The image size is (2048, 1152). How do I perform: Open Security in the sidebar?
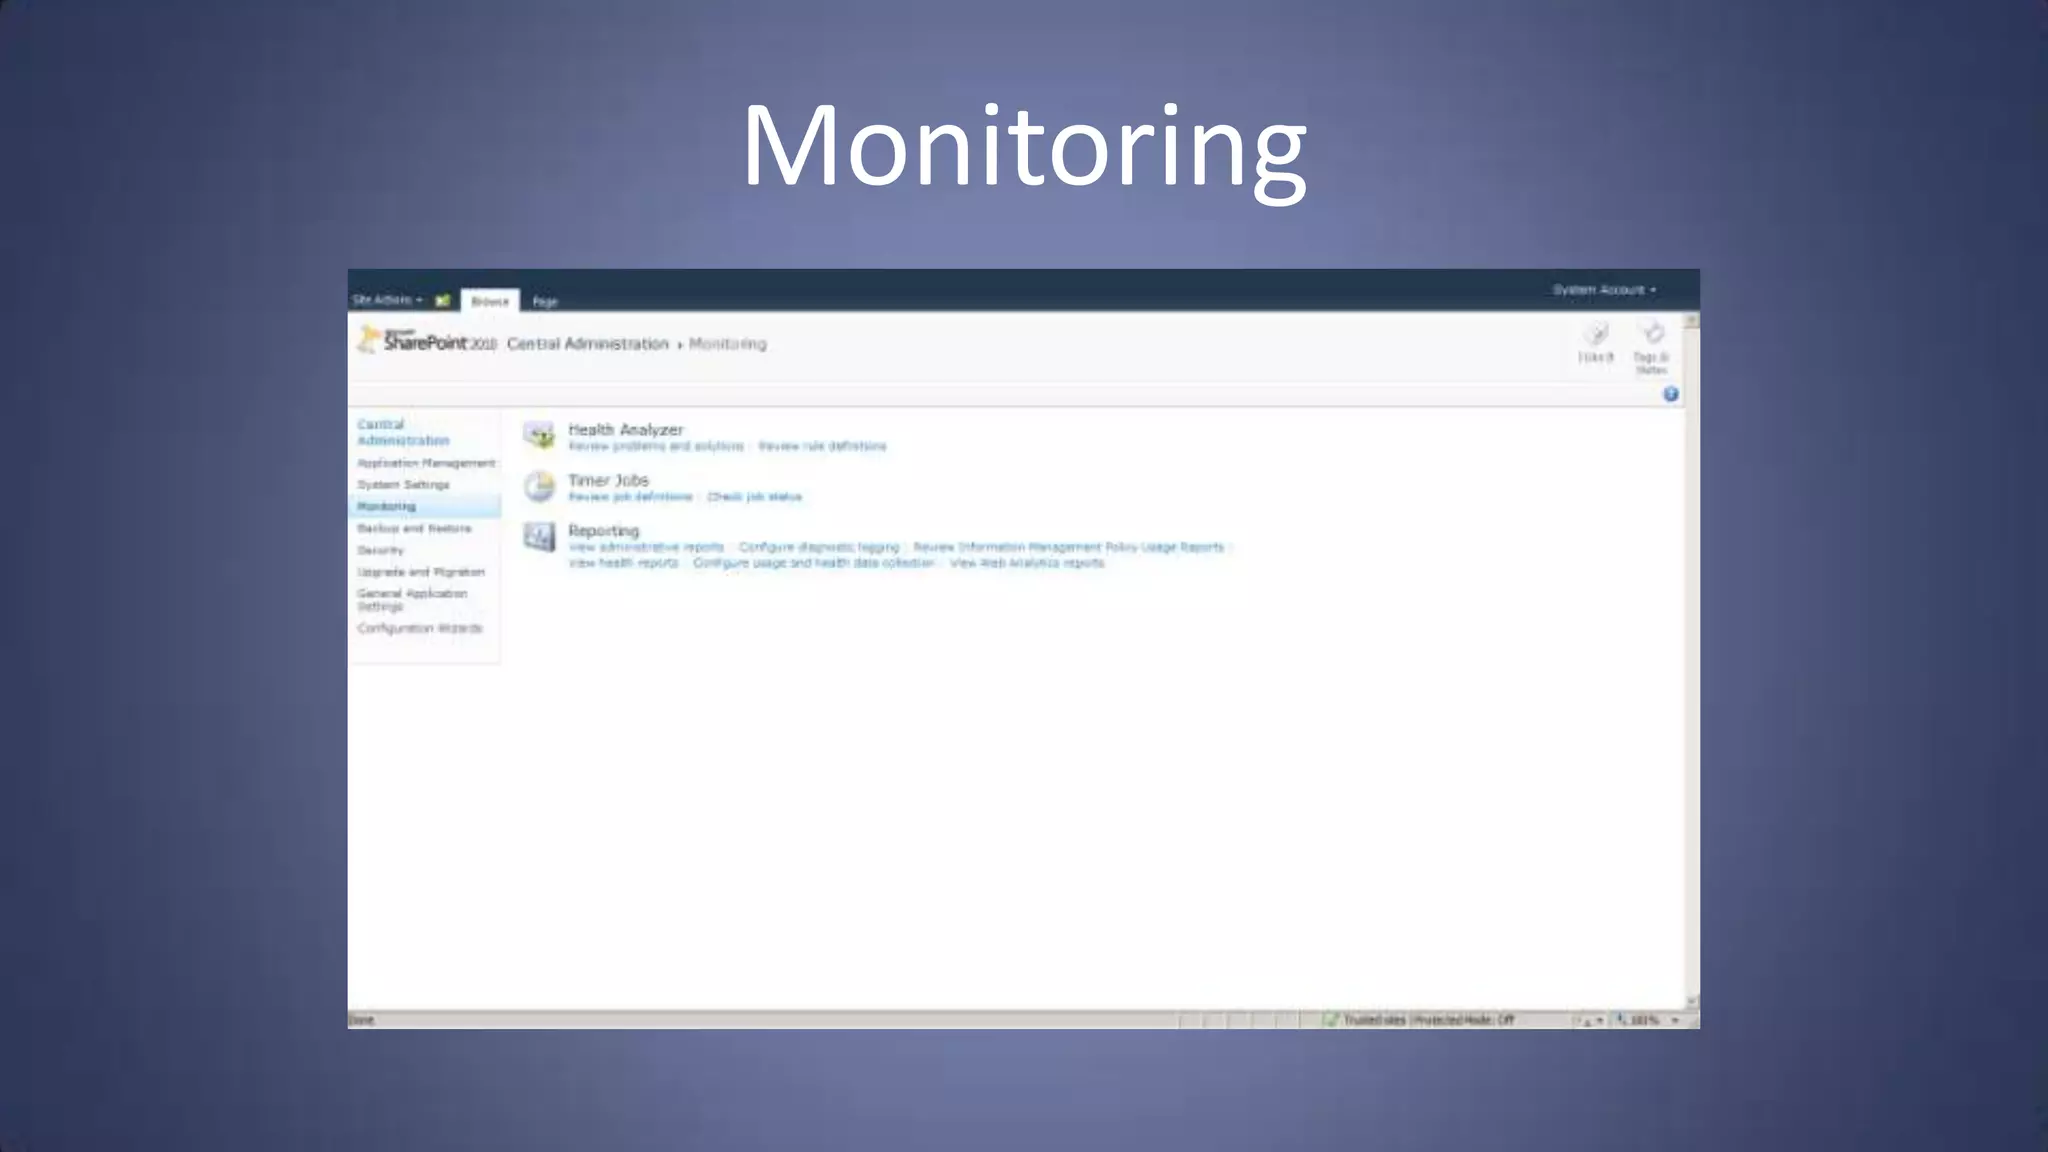[381, 550]
